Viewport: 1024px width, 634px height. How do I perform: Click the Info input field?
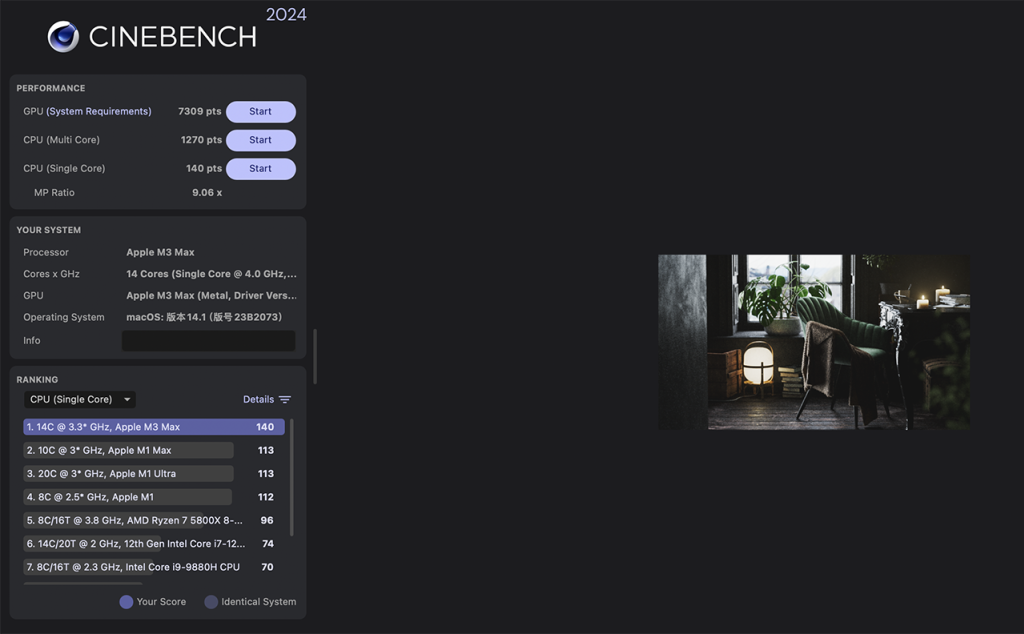coord(208,341)
